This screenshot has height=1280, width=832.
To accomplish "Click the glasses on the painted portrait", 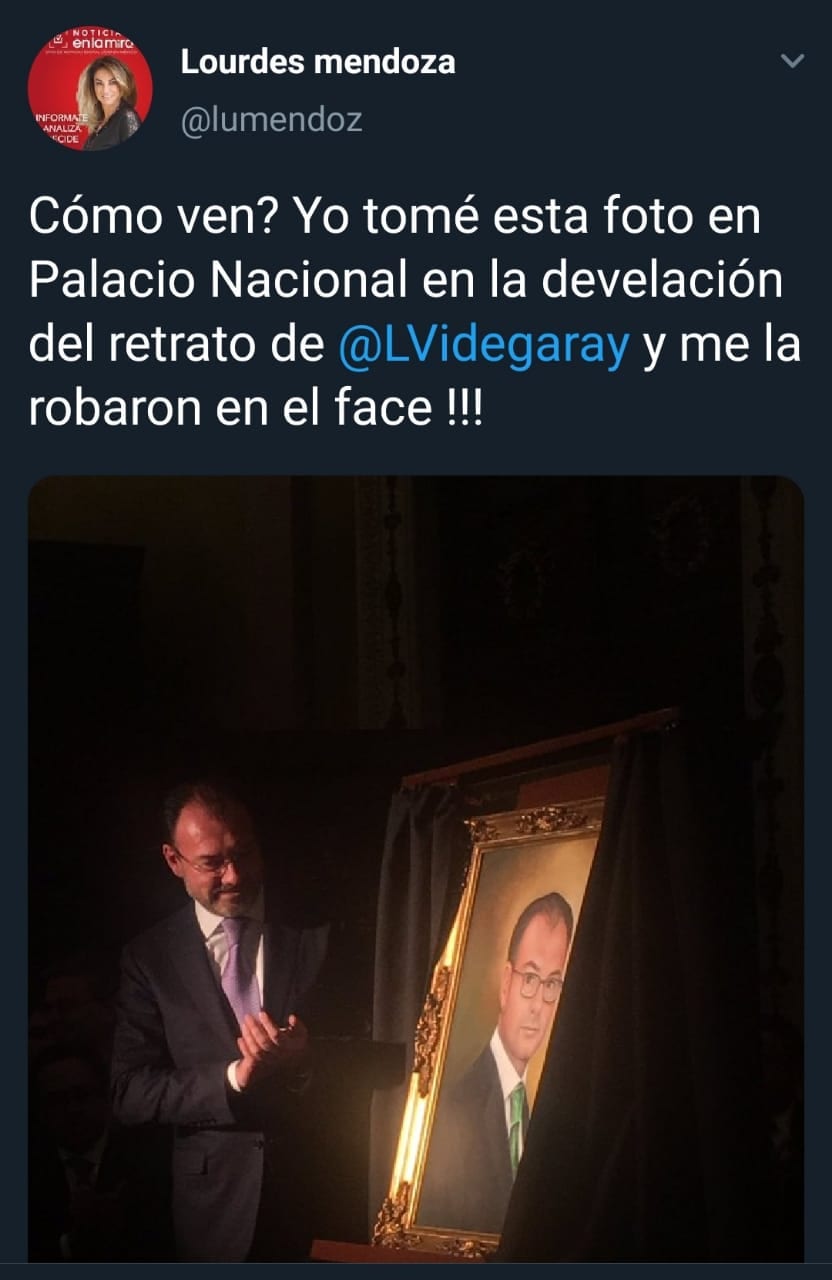I will pyautogui.click(x=537, y=981).
